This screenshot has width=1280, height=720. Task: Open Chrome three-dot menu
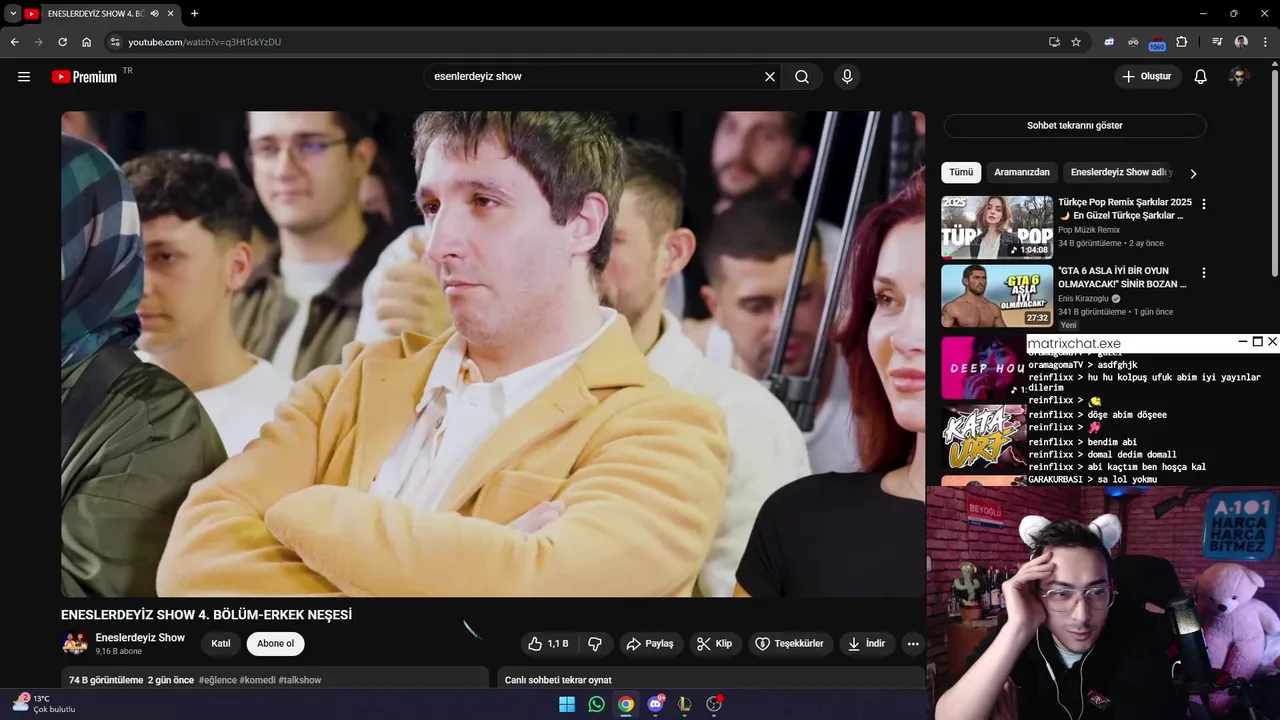[x=1266, y=42]
